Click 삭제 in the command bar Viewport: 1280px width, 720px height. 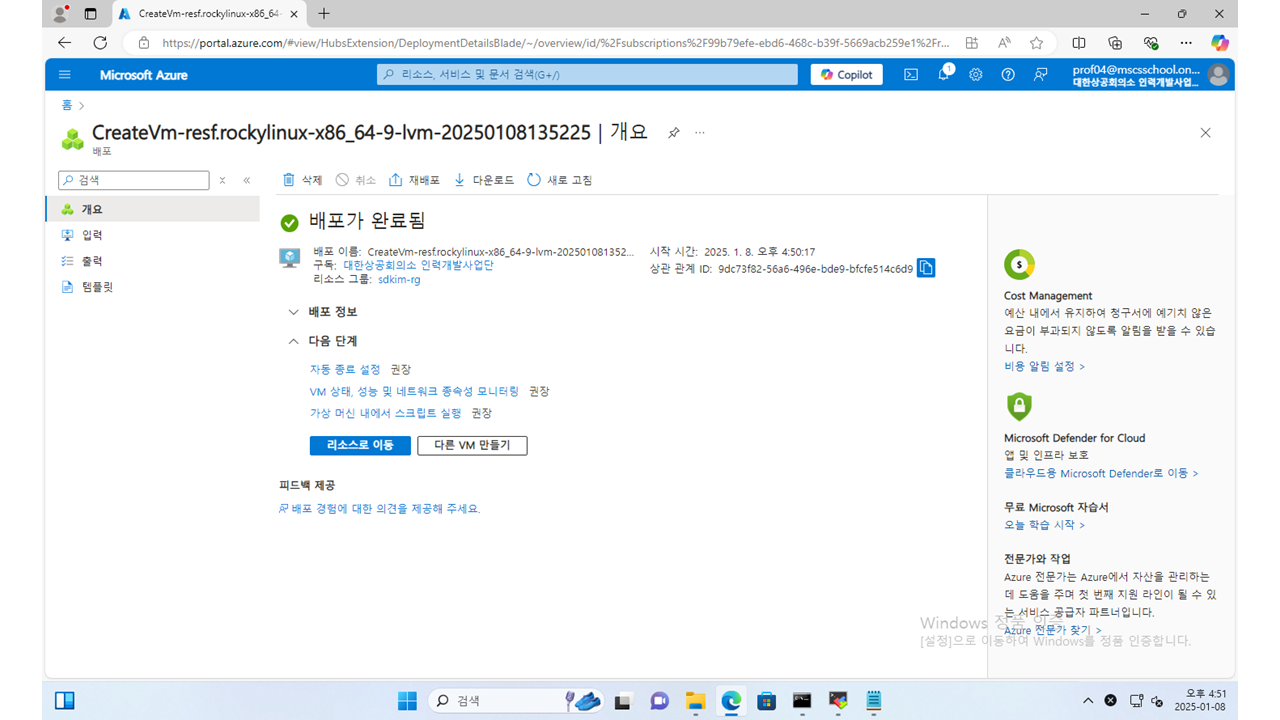(x=302, y=180)
